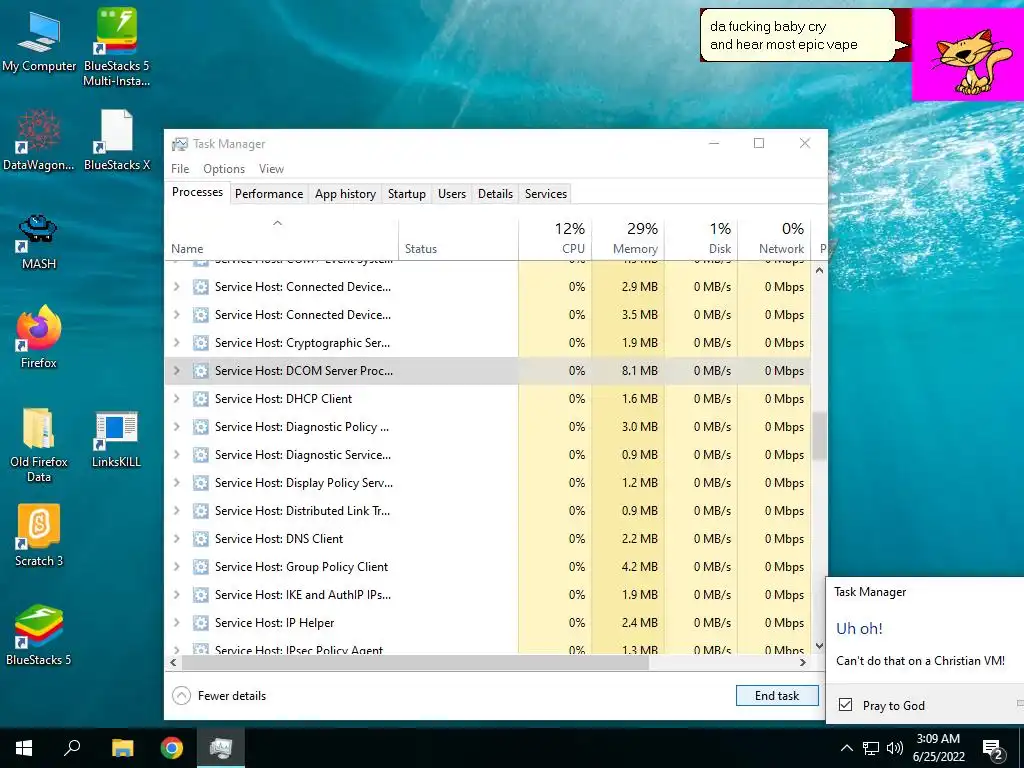Open the View menu
1024x768 pixels.
(x=271, y=168)
